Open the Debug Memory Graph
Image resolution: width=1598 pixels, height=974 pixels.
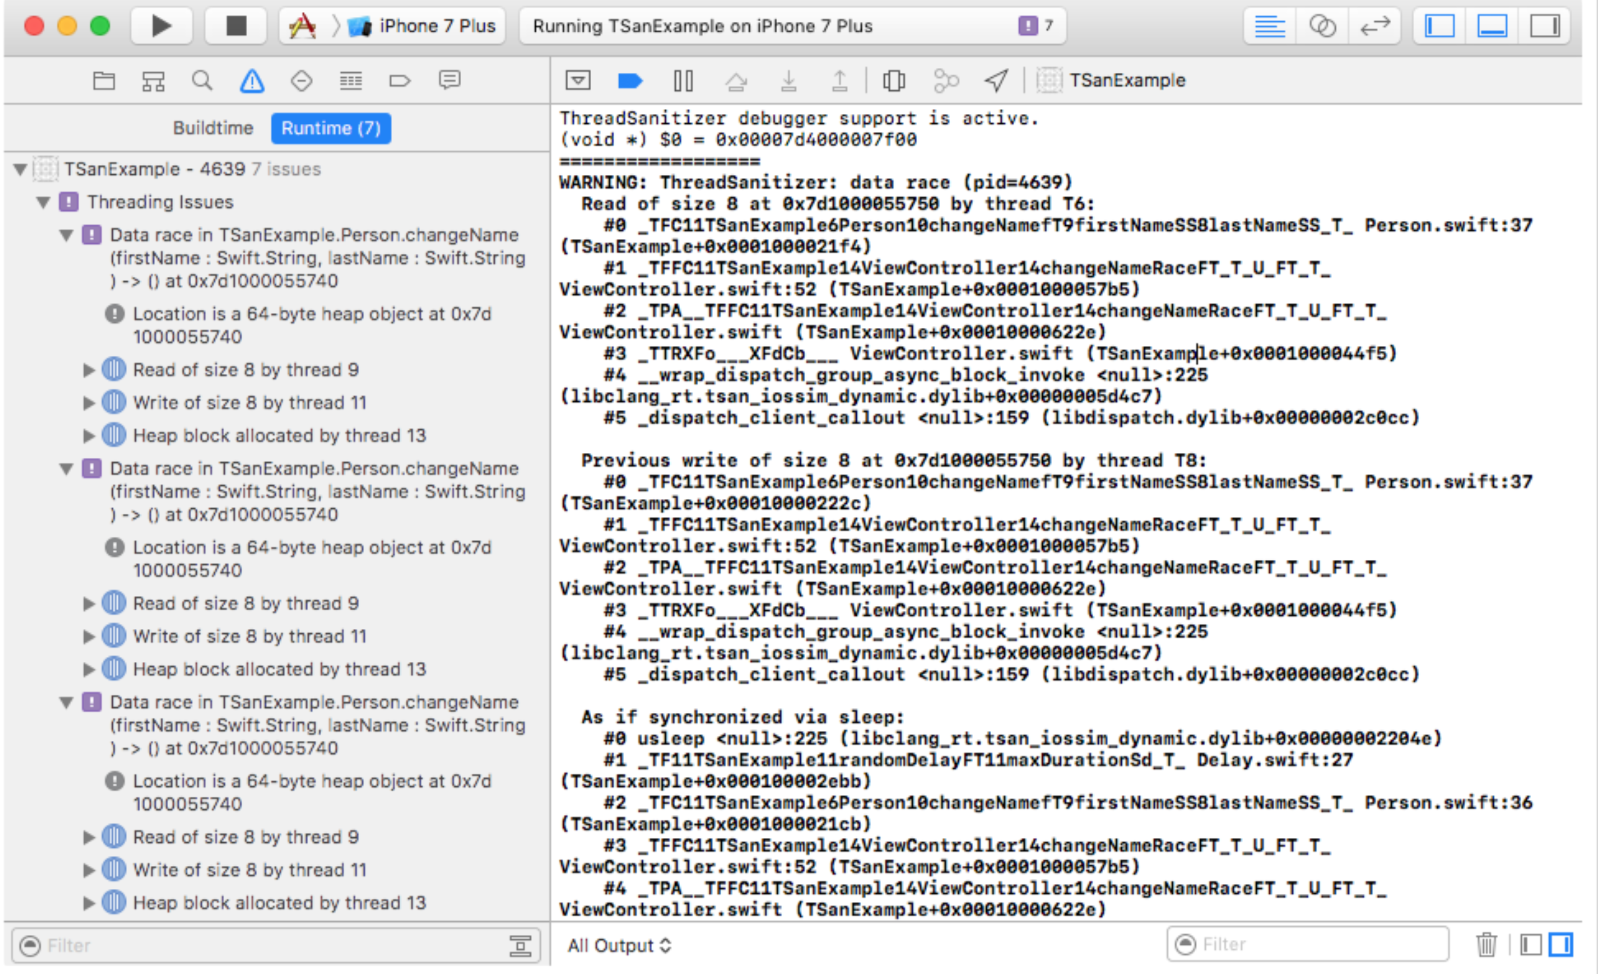946,80
